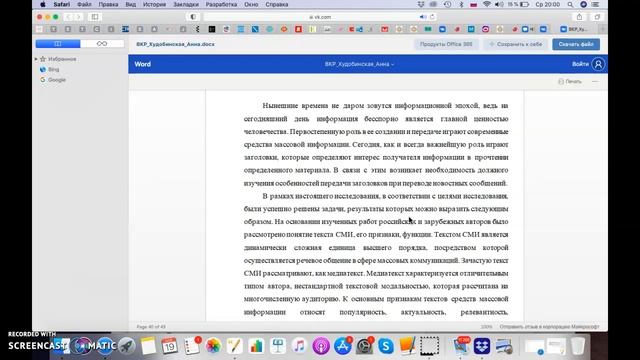
Task: Expand the Избранное favorites folder
Action: pyautogui.click(x=36, y=59)
